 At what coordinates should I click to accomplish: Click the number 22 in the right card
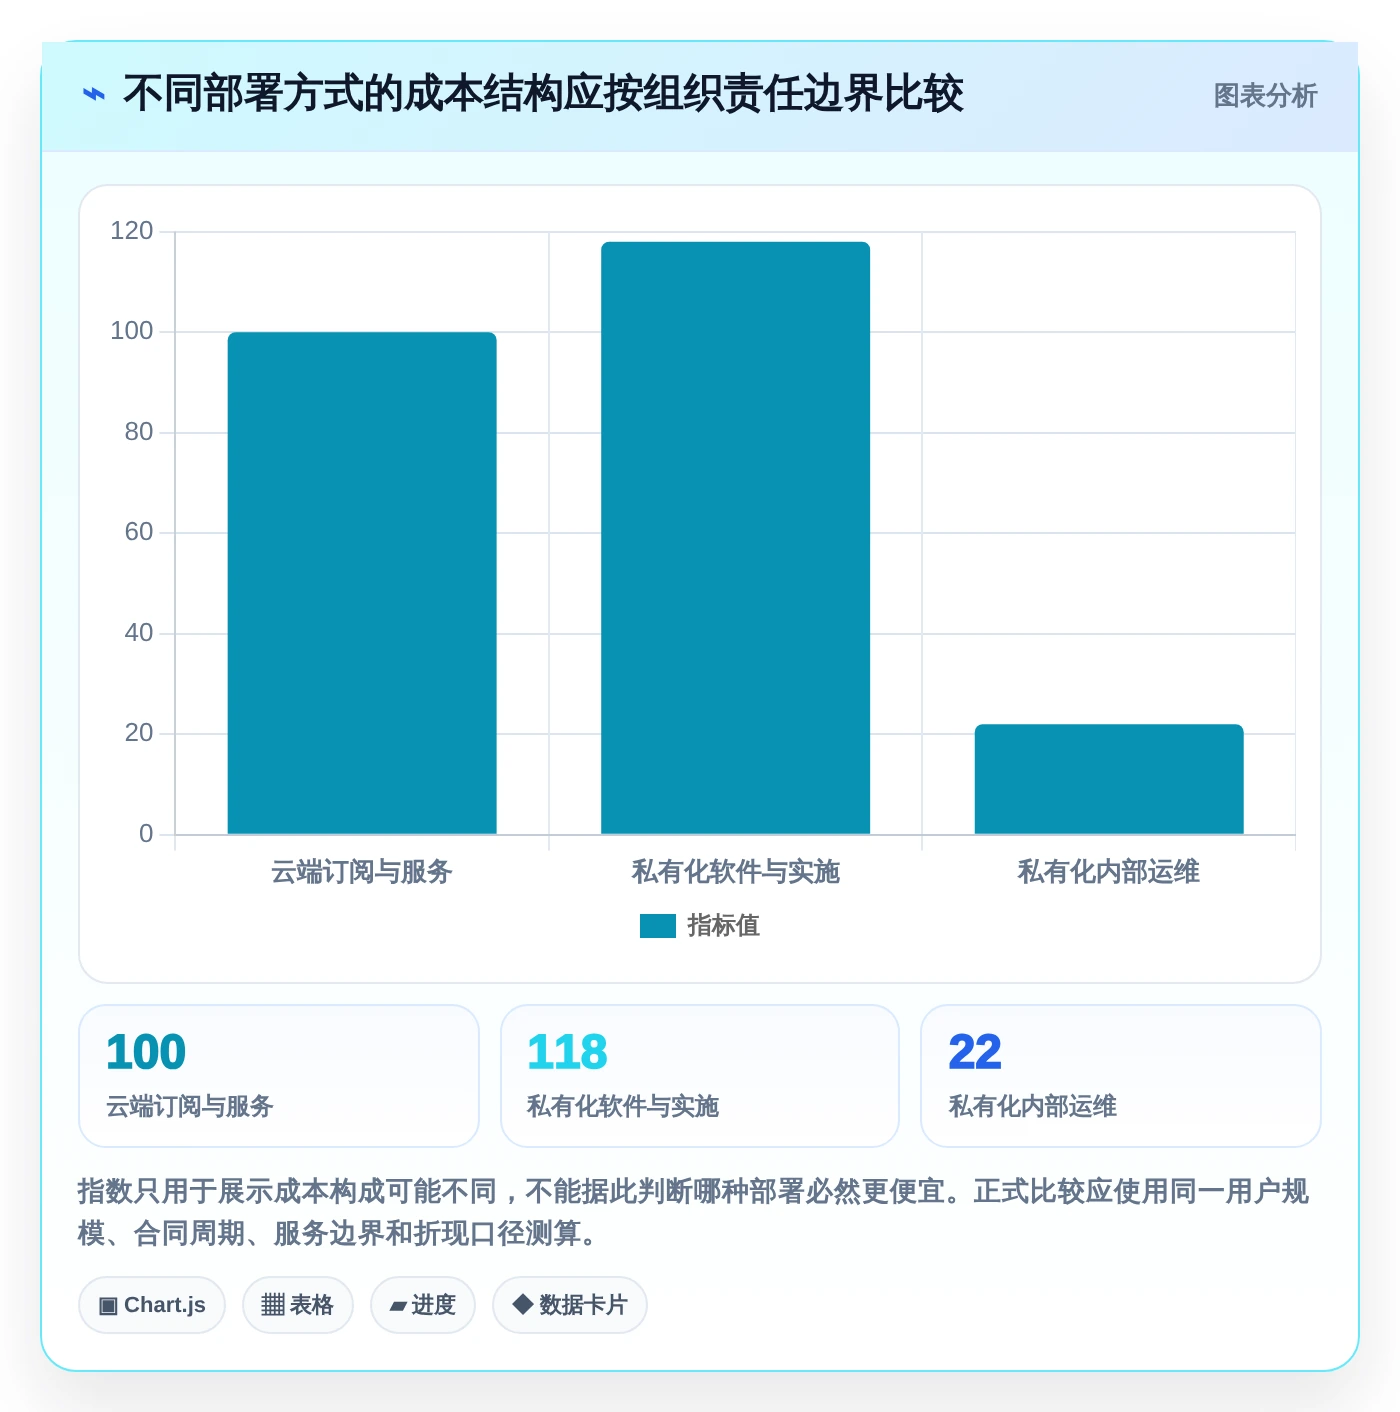975,1052
